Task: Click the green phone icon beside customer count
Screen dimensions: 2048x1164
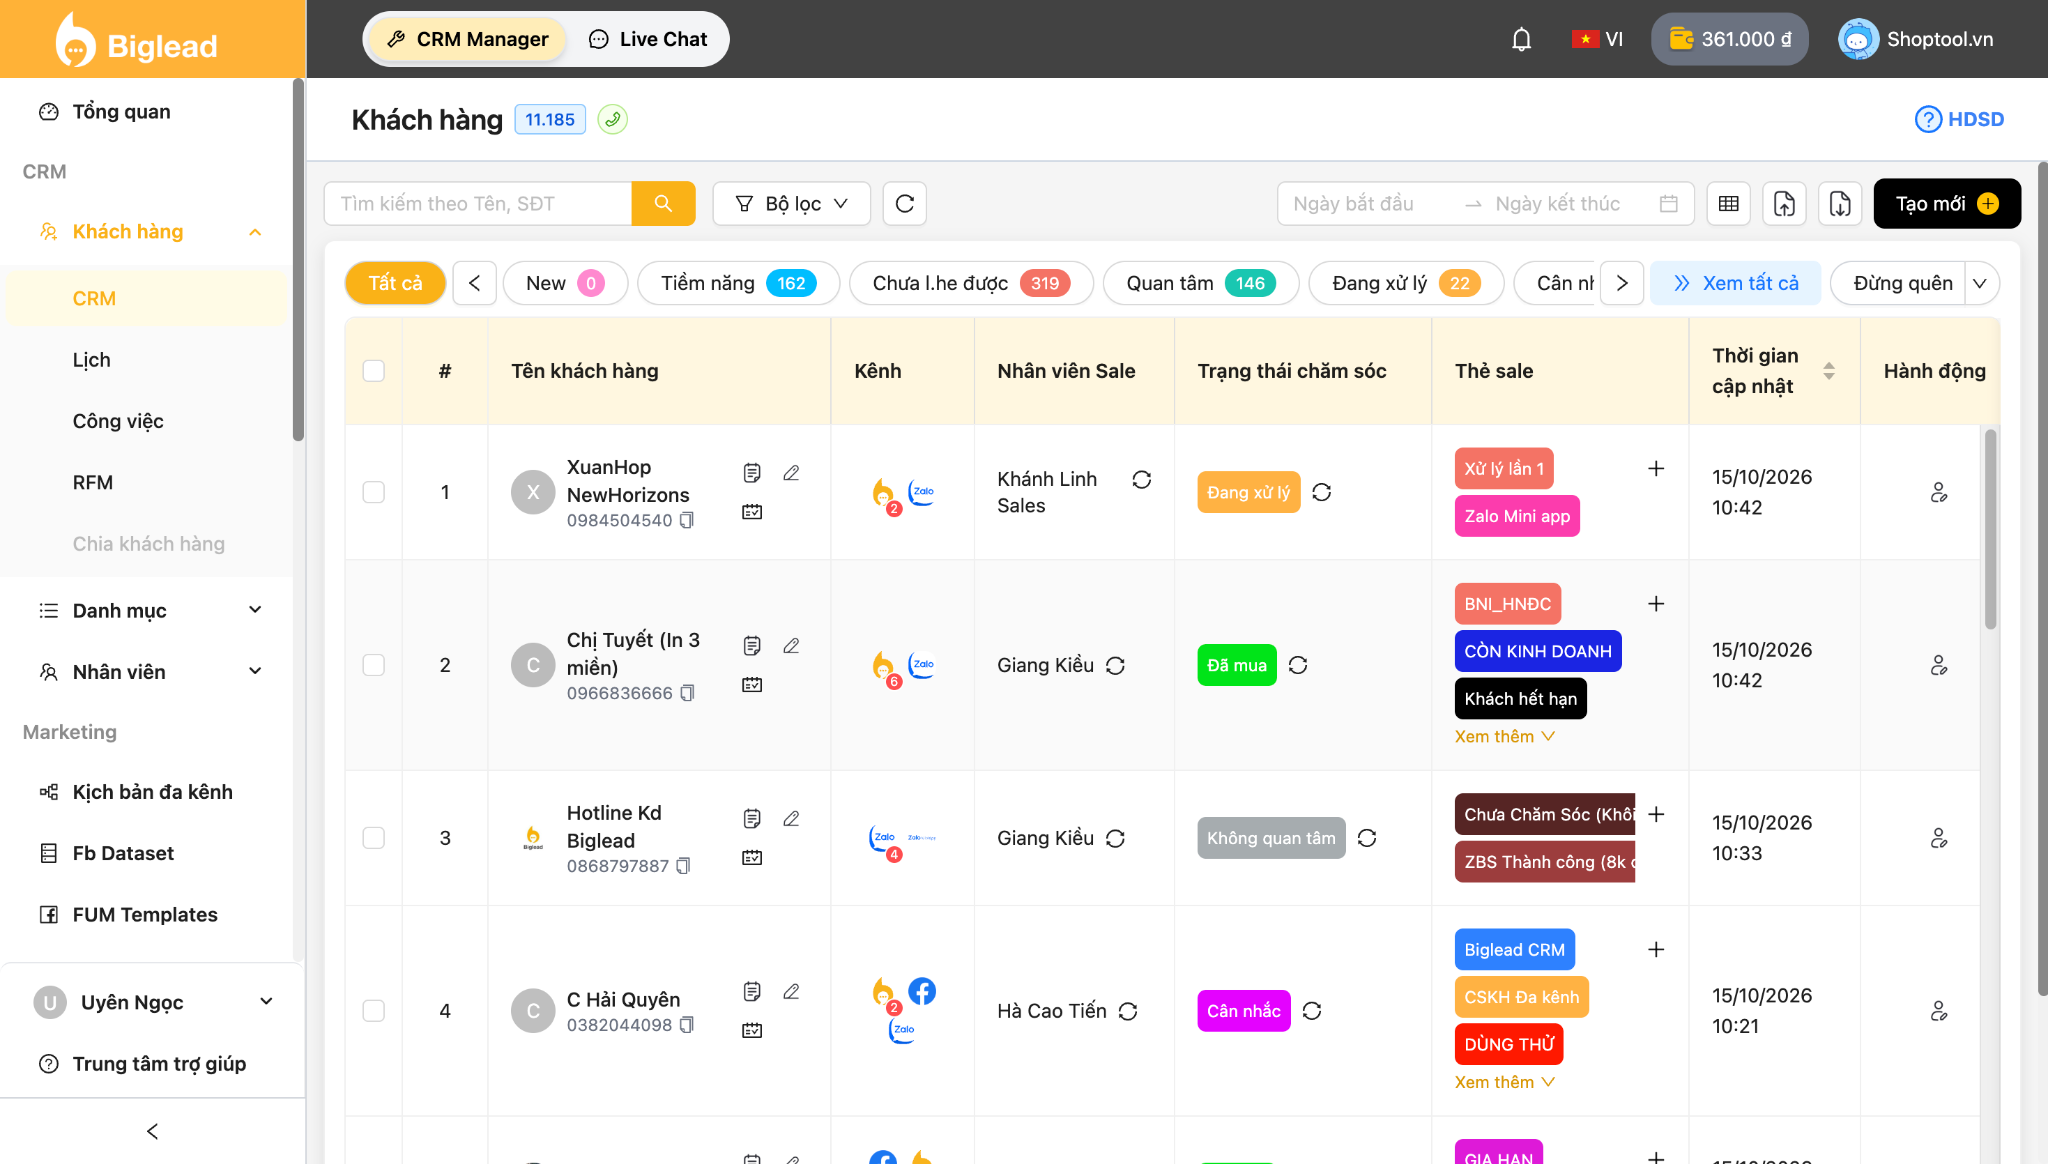Action: point(612,119)
